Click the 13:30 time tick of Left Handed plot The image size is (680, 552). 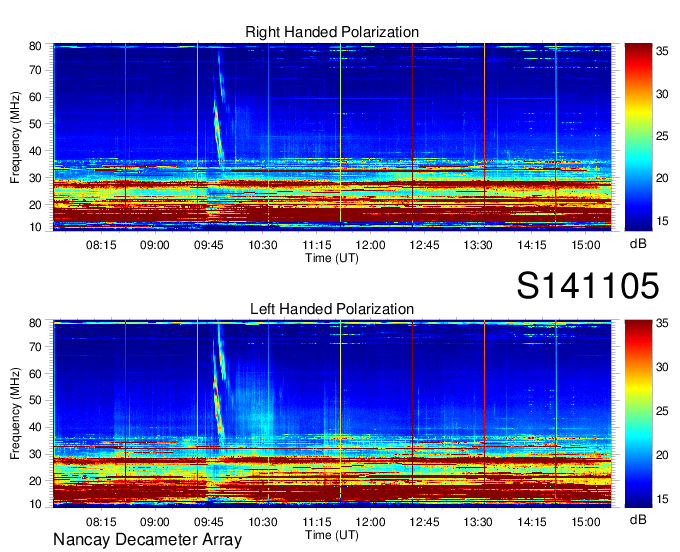point(478,522)
